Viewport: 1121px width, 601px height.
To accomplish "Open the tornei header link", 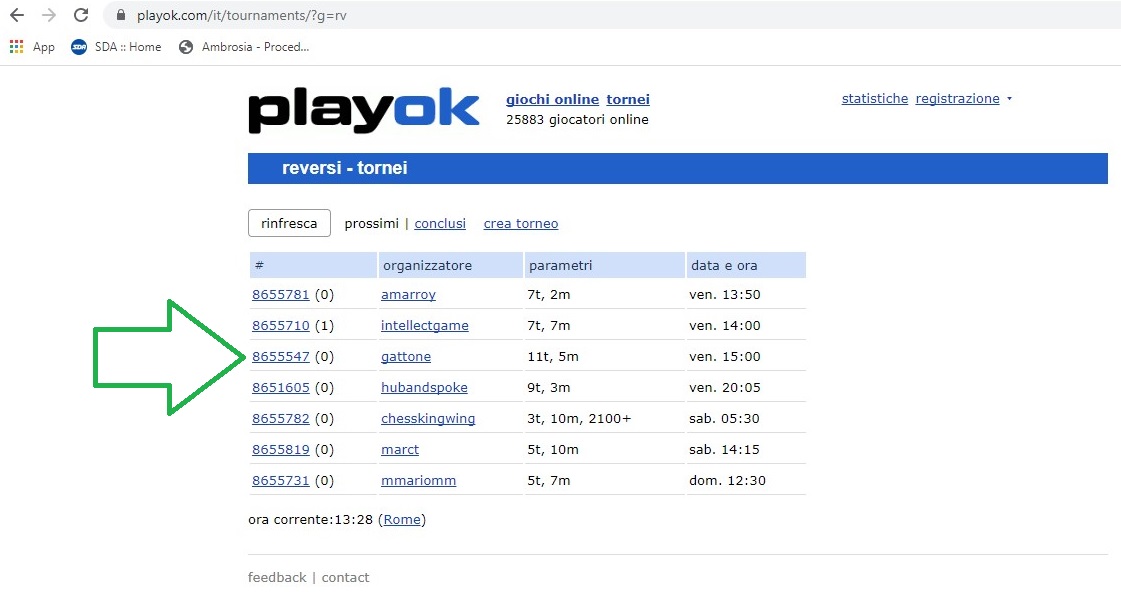I will tap(628, 99).
